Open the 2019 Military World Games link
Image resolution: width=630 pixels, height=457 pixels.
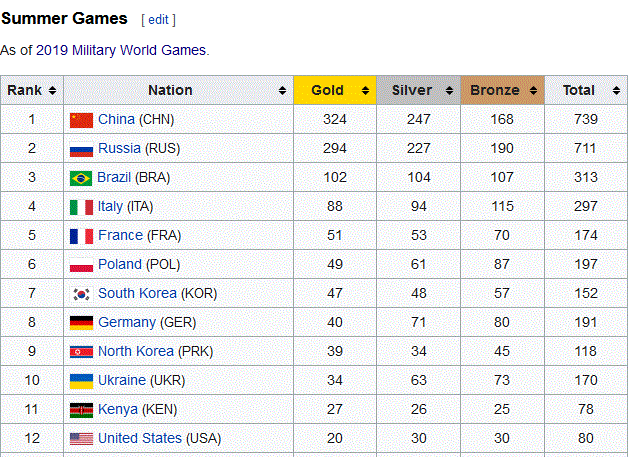tap(120, 50)
